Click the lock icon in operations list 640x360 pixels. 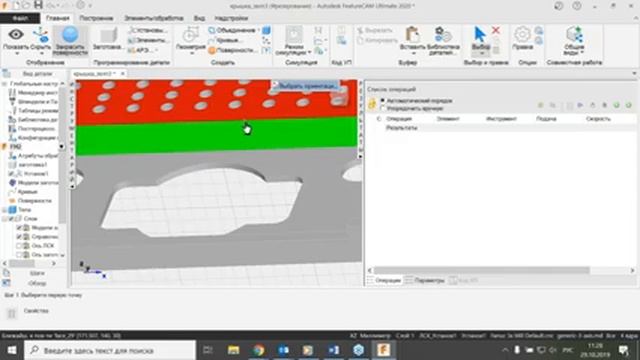pyautogui.click(x=372, y=104)
